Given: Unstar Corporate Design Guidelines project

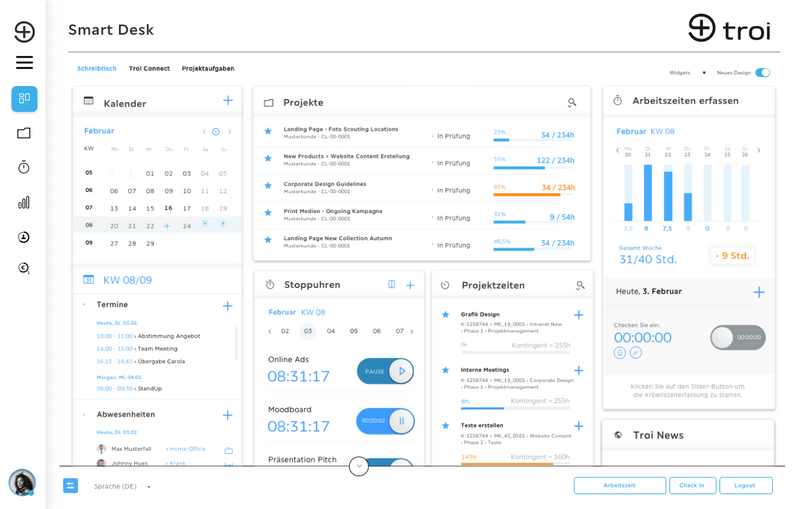Looking at the screenshot, I should pos(268,186).
